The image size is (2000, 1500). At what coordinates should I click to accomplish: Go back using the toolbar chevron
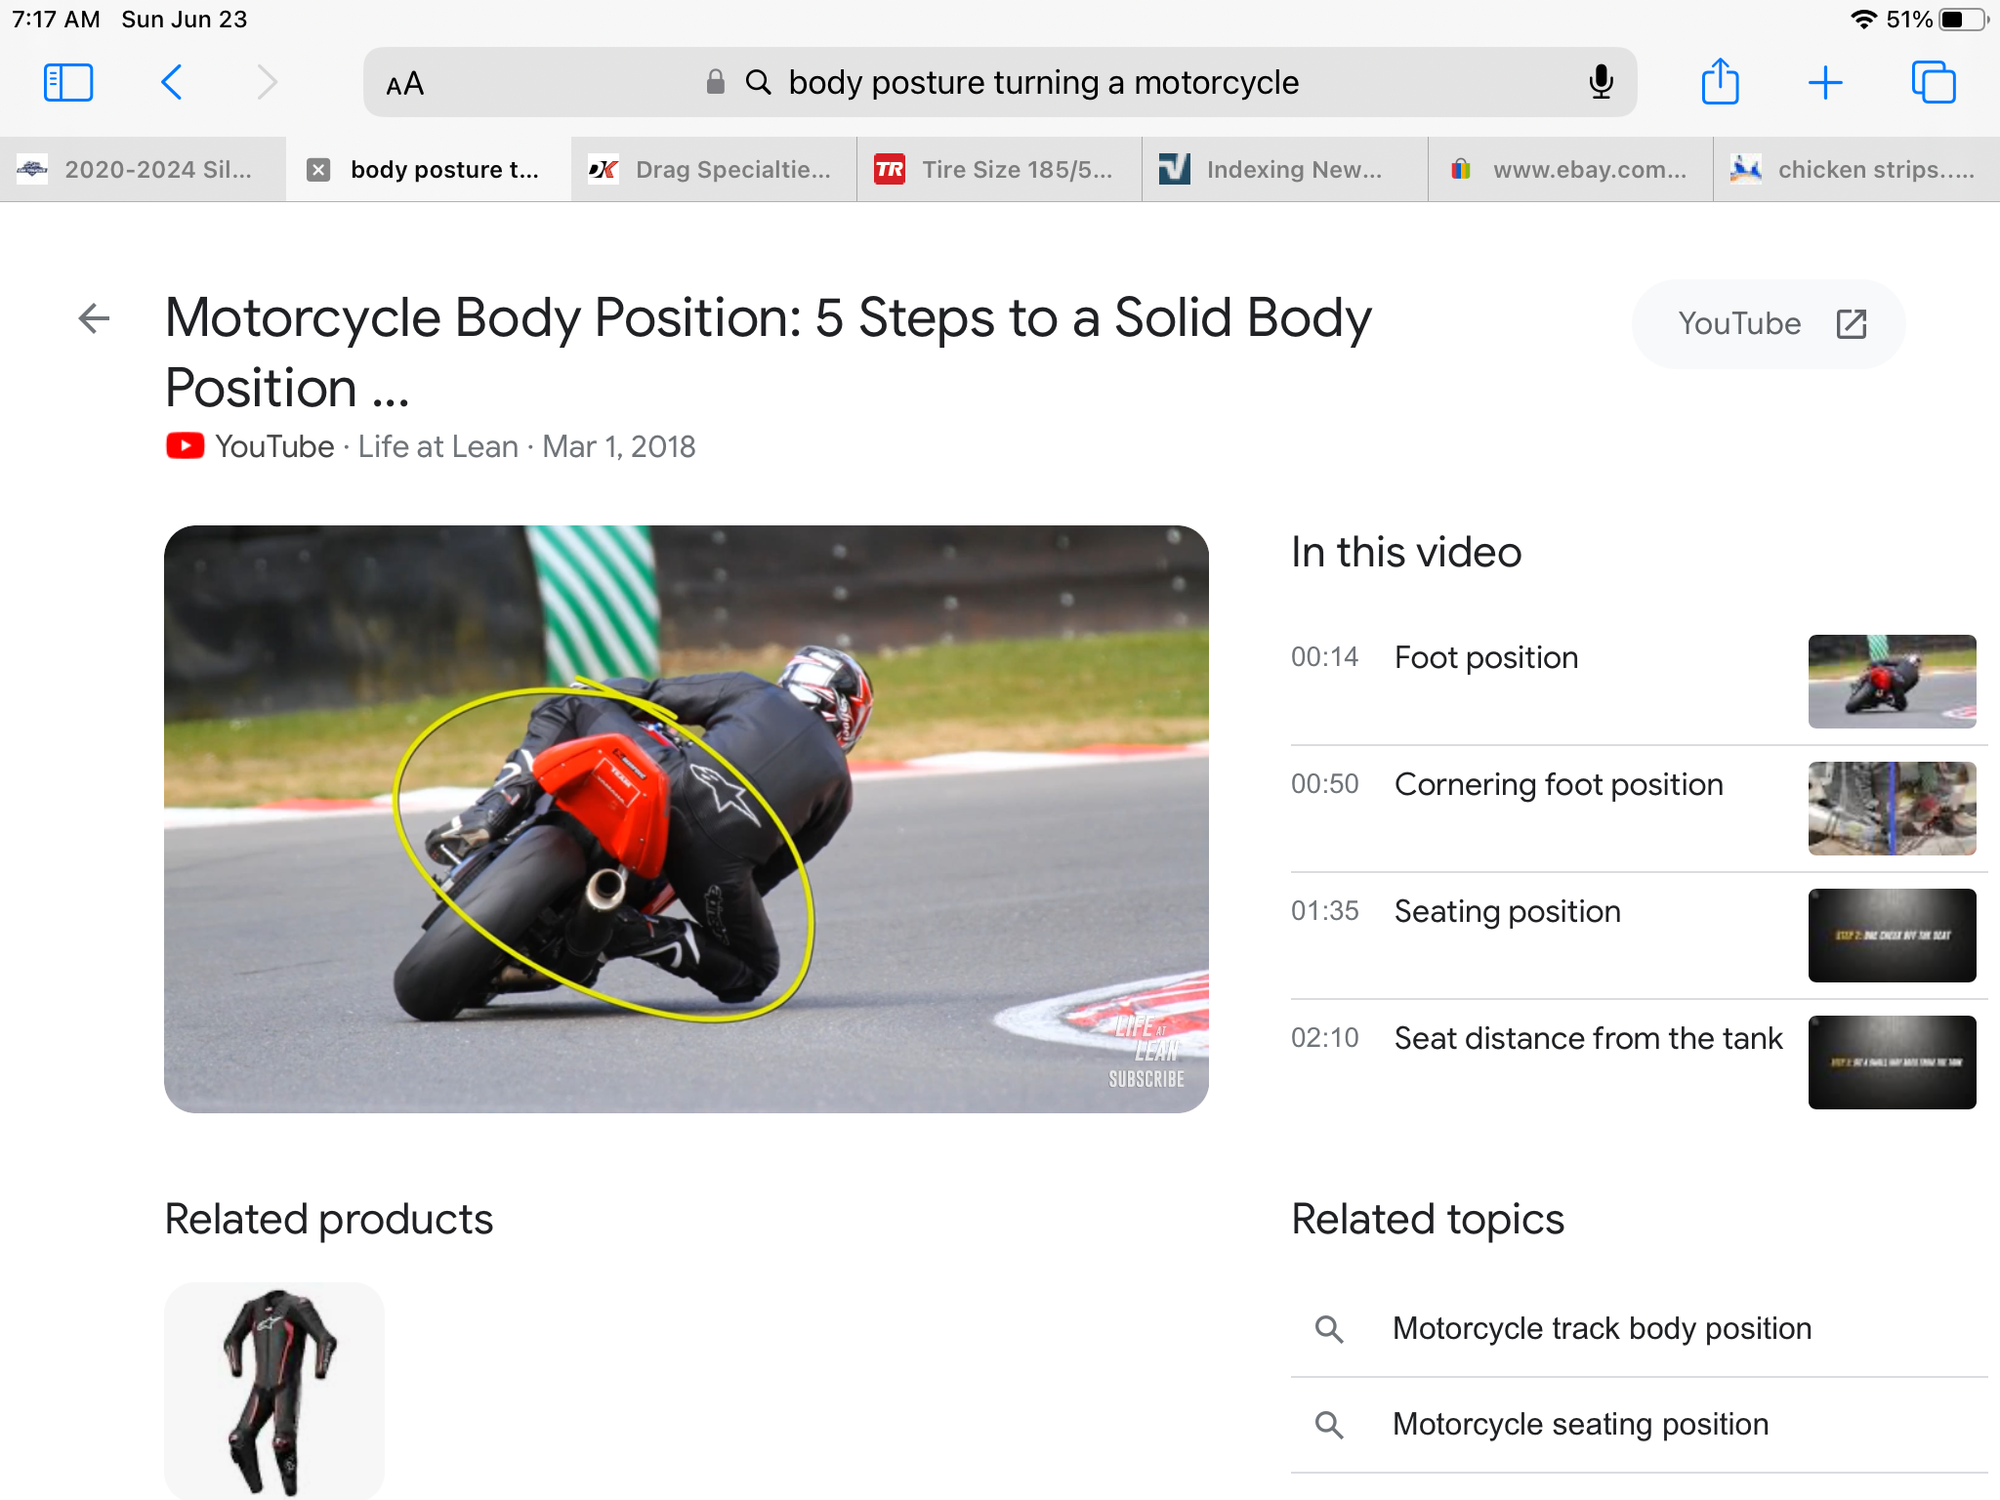172,82
